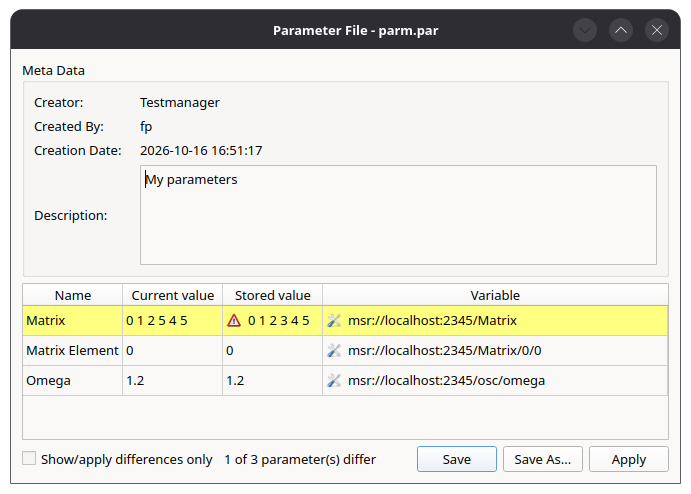Click the parameter icon beside osc/omega variable
Screen dimensions: 691x494
click(334, 380)
